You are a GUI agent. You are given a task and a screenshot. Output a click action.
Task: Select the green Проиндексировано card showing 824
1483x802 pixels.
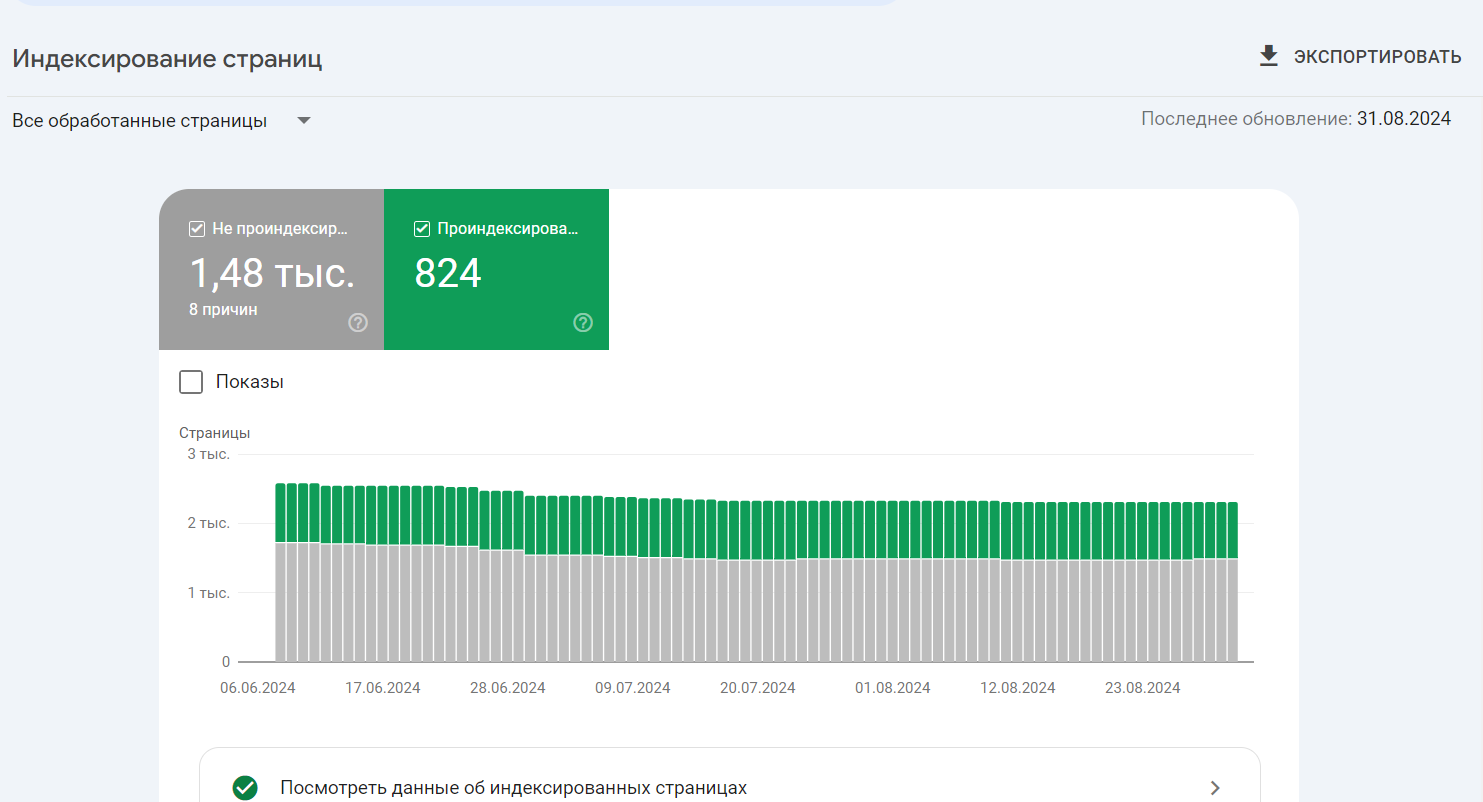point(496,270)
